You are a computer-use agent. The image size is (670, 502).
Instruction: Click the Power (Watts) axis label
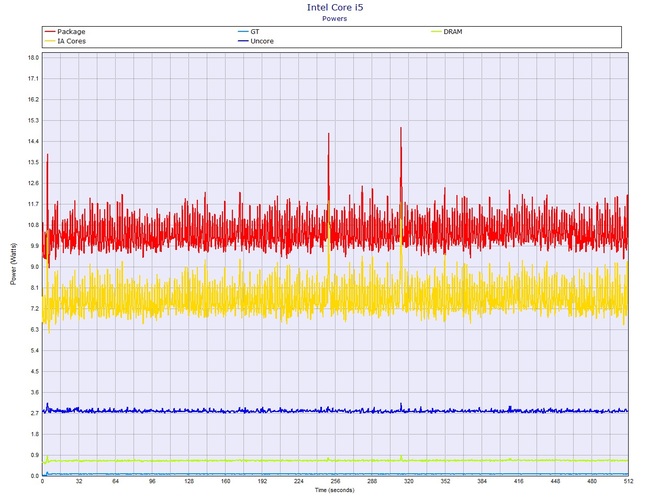click(x=13, y=264)
